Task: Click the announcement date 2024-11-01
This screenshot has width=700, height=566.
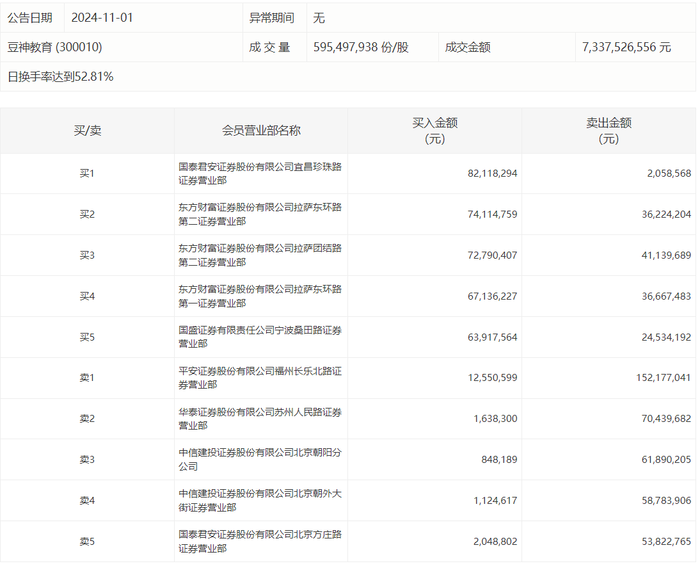Action: point(102,18)
